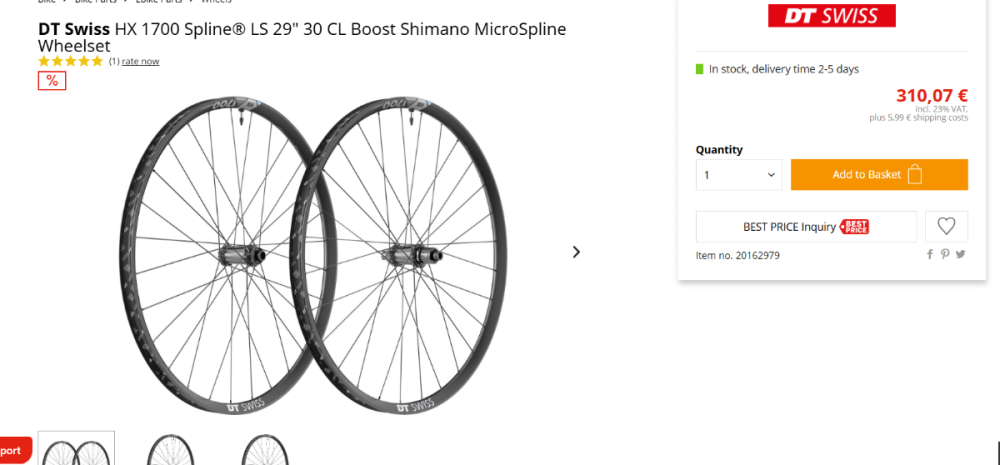Select the third wheel thumbnail

click(x=264, y=450)
